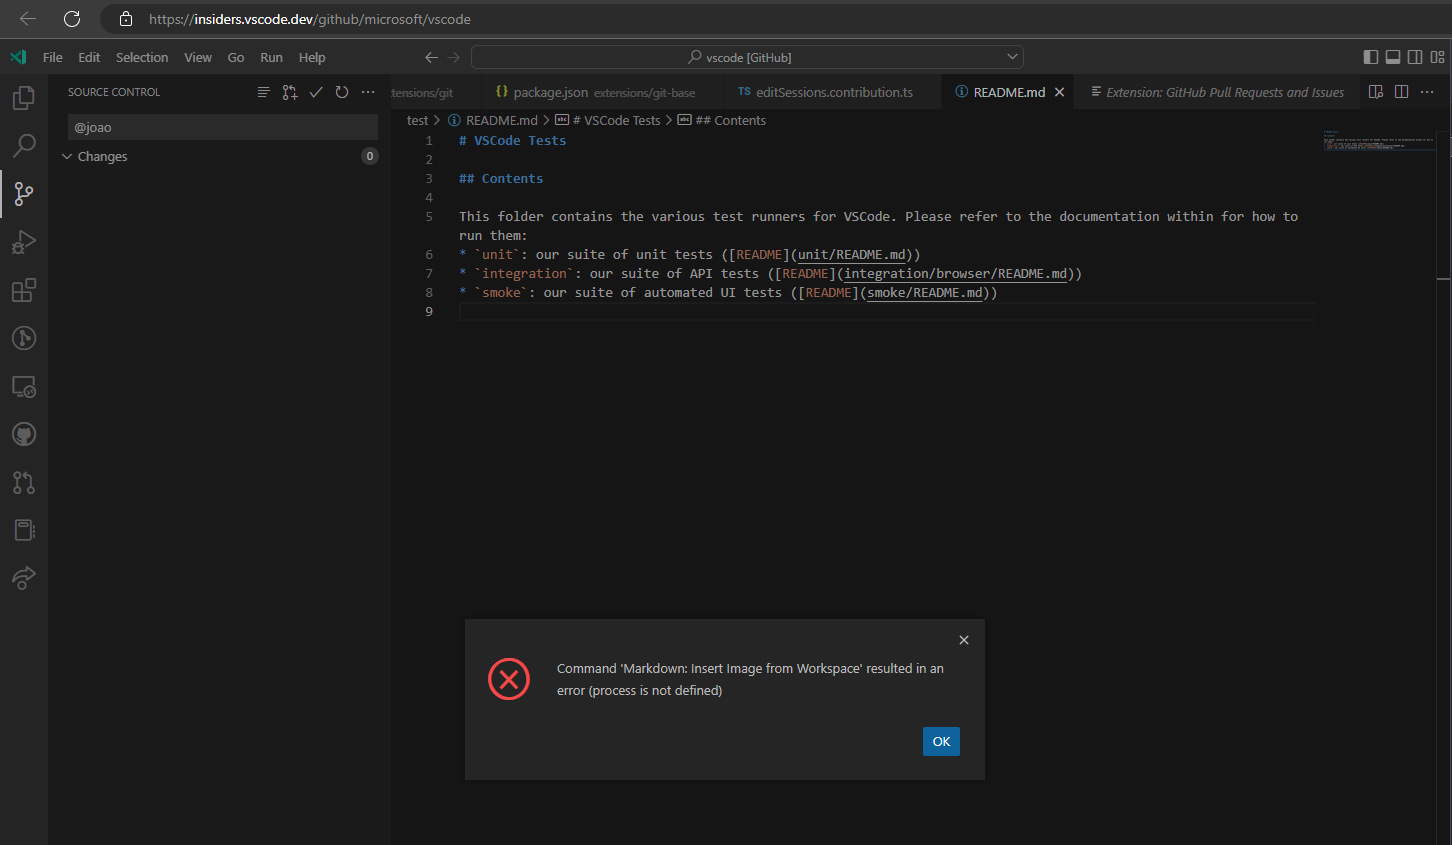
Task: Toggle the secondary sidebar
Action: (x=1415, y=57)
